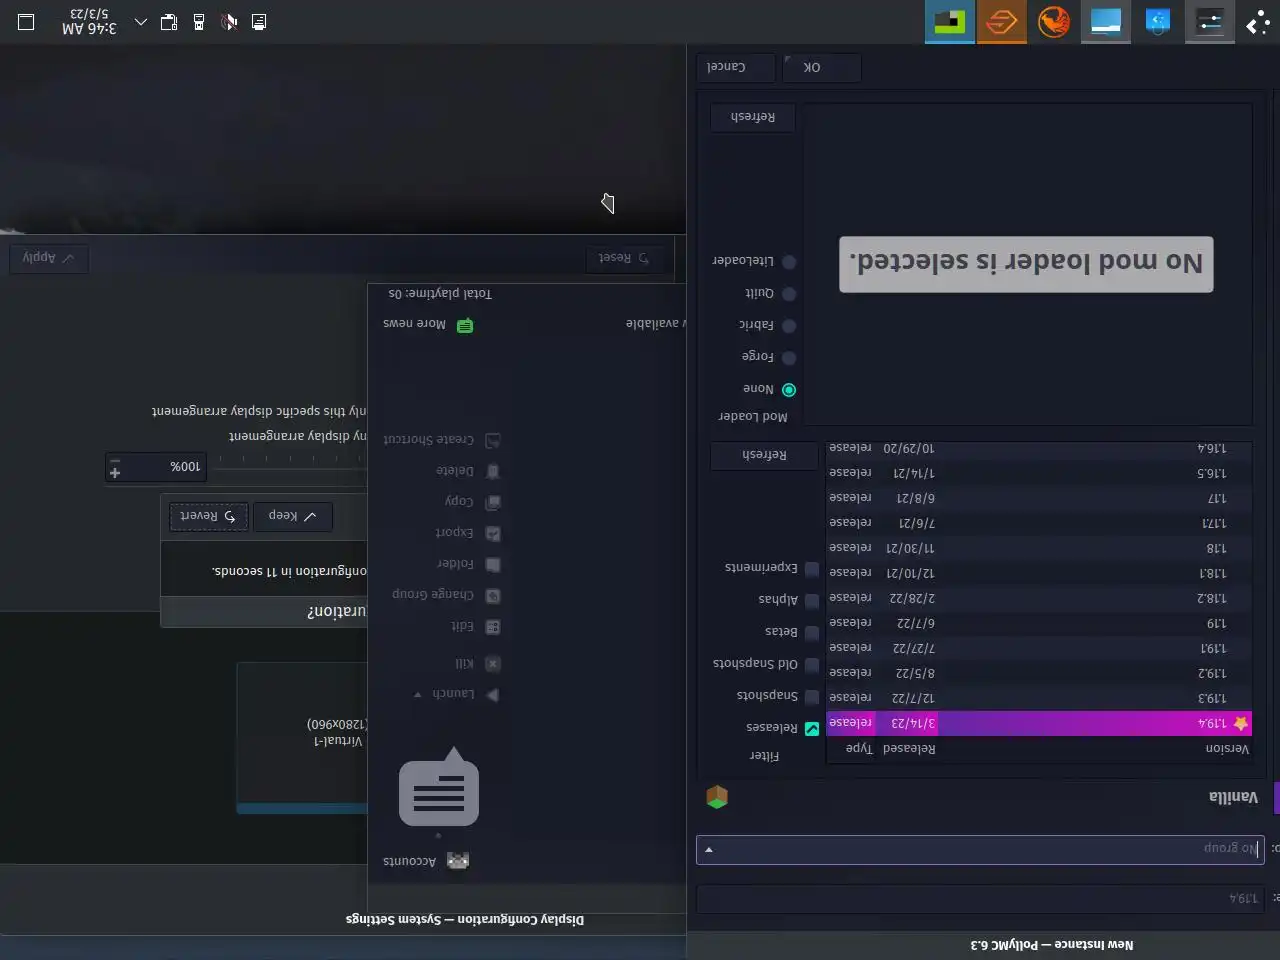Expand the hidden system tray chevron
This screenshot has height=960, width=1280.
click(141, 22)
